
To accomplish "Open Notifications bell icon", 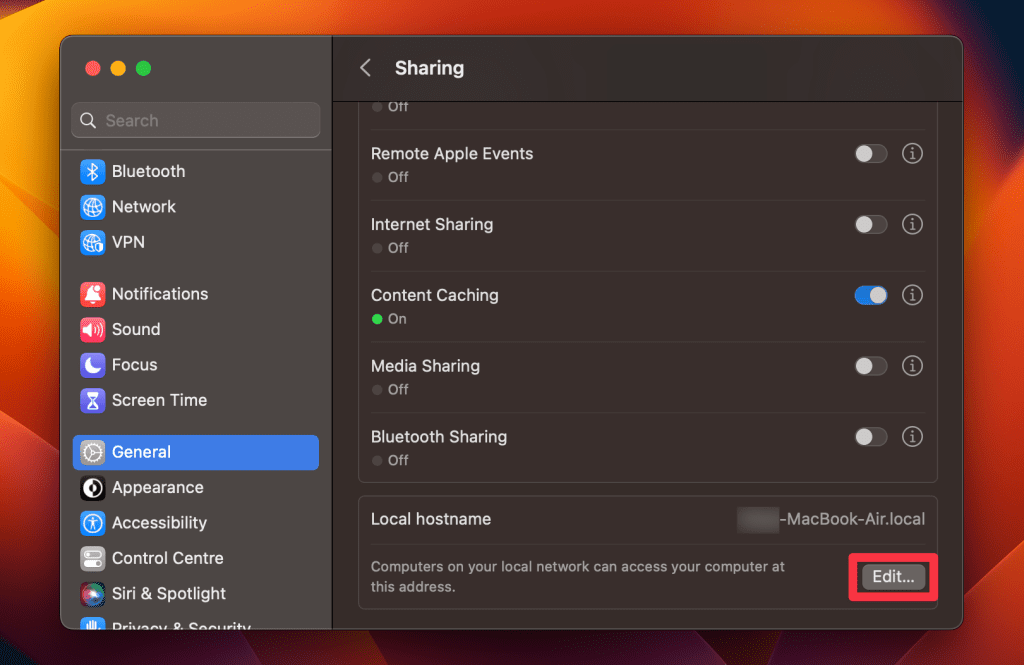I will (93, 294).
